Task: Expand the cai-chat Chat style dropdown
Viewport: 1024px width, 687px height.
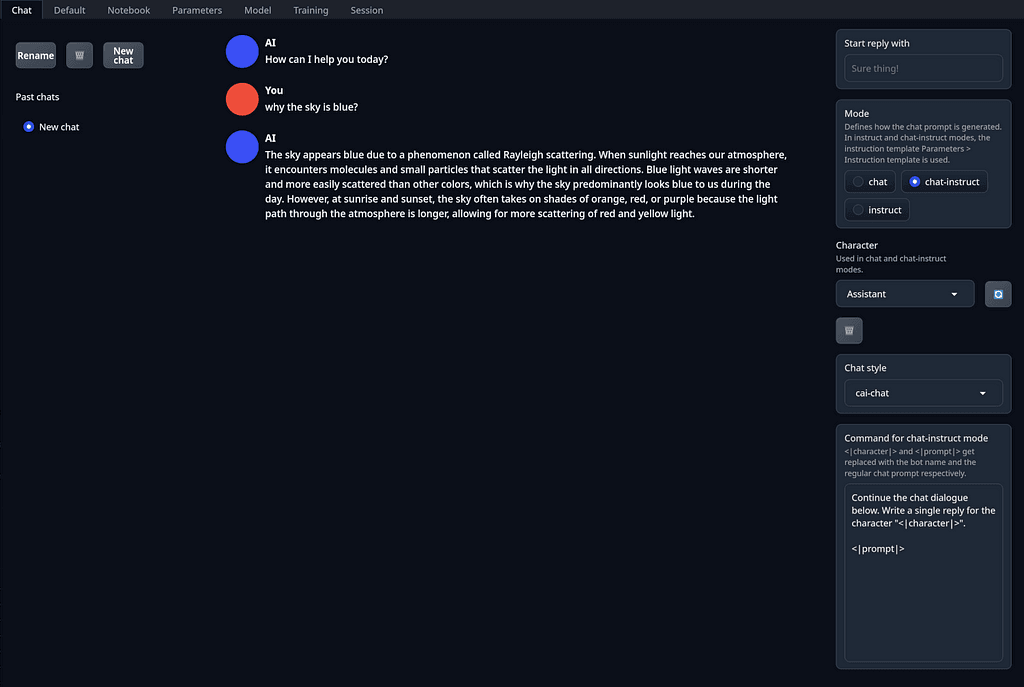Action: [923, 393]
